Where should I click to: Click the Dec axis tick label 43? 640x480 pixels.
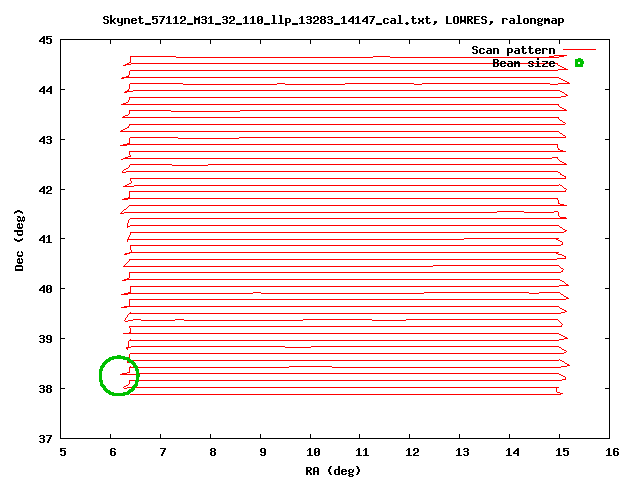pos(46,140)
